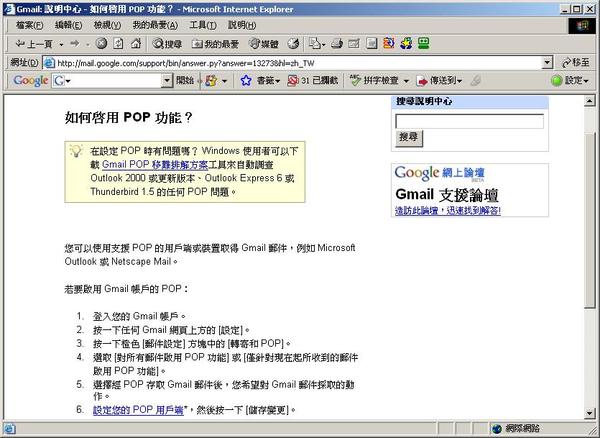Open the 編輯(E) menu
This screenshot has height=438, width=600.
68,25
